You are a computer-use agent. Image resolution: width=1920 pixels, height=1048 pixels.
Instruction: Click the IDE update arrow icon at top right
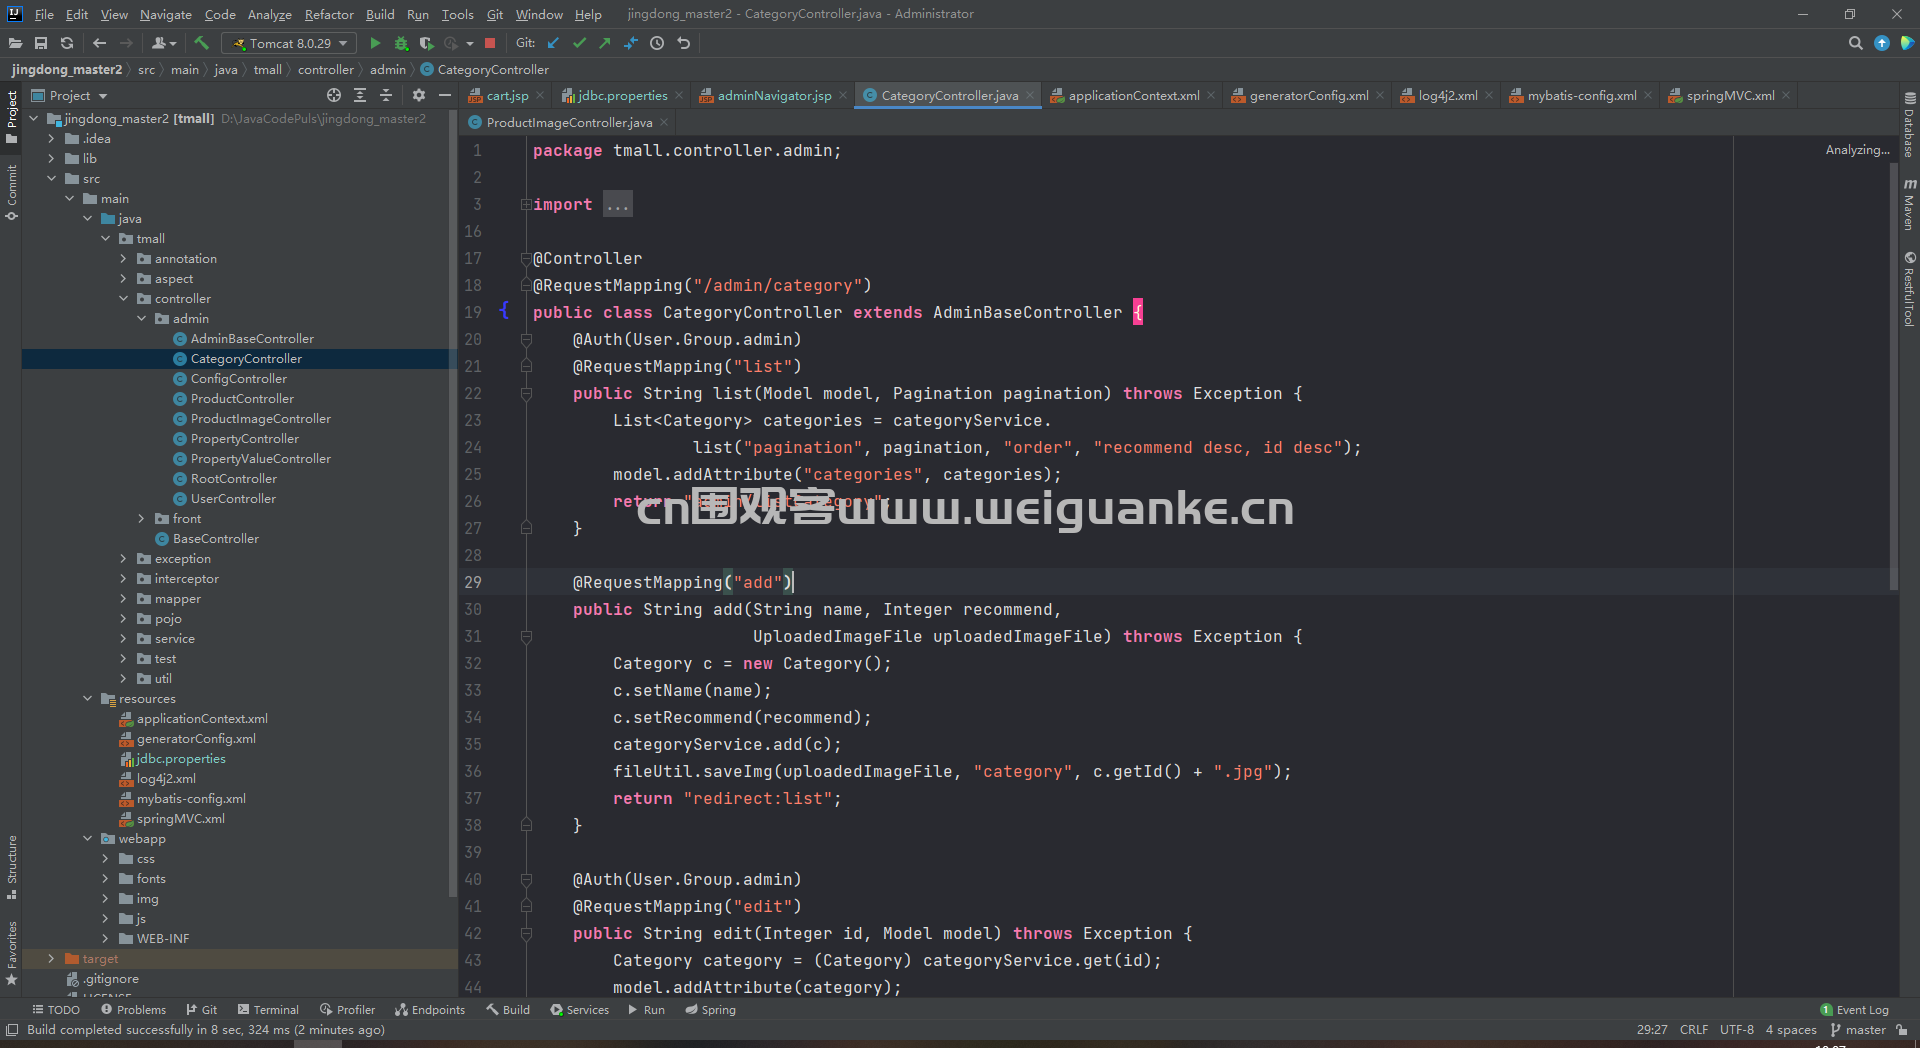[1882, 43]
